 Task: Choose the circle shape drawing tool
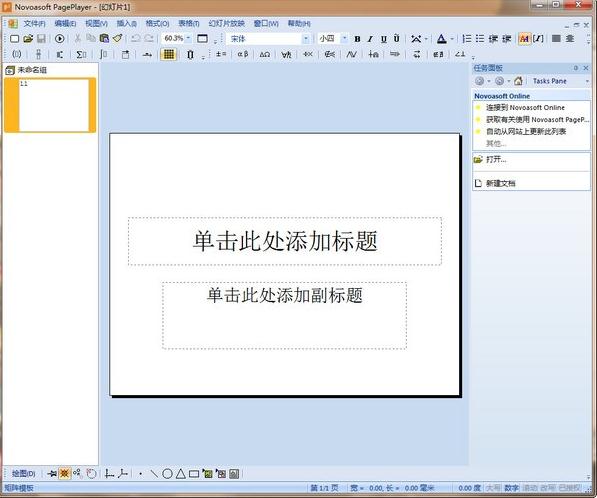click(167, 474)
